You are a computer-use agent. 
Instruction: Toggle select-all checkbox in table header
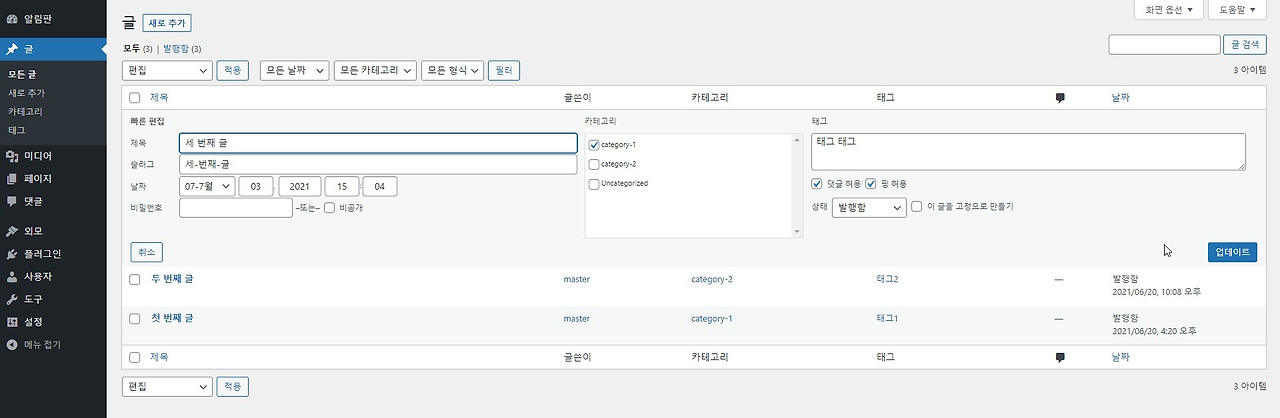(135, 98)
